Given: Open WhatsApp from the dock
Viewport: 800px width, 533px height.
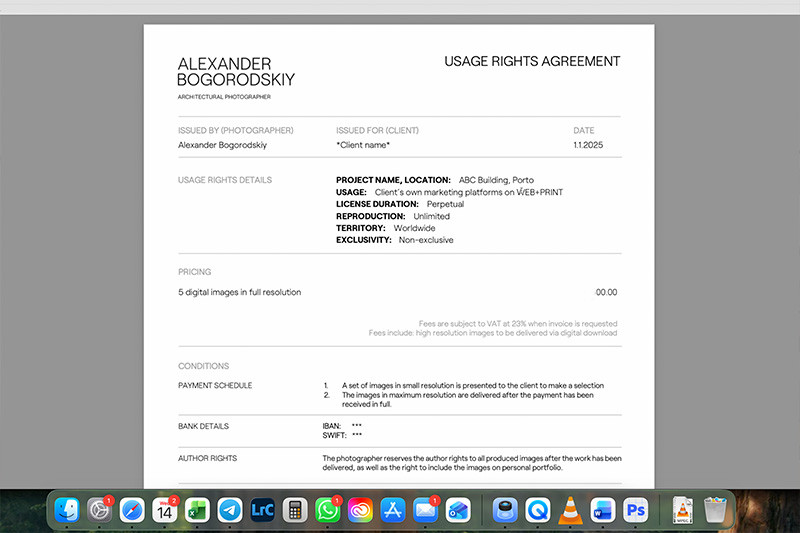Looking at the screenshot, I should pyautogui.click(x=328, y=511).
